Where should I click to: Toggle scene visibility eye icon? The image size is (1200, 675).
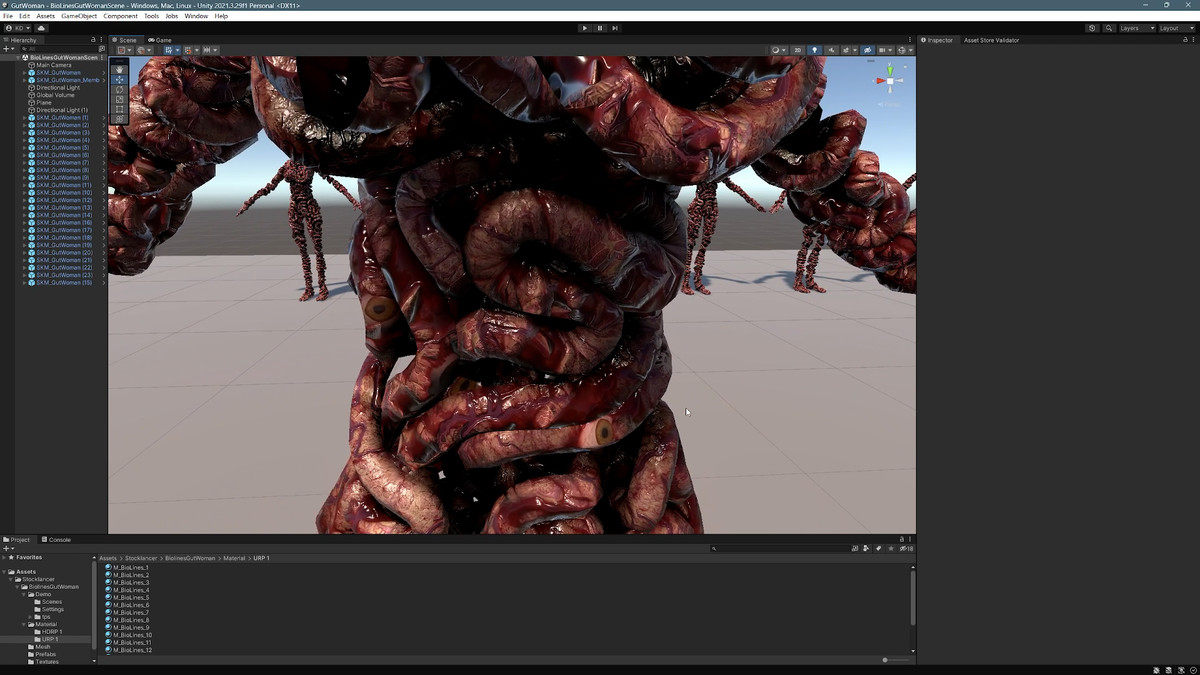tap(867, 50)
